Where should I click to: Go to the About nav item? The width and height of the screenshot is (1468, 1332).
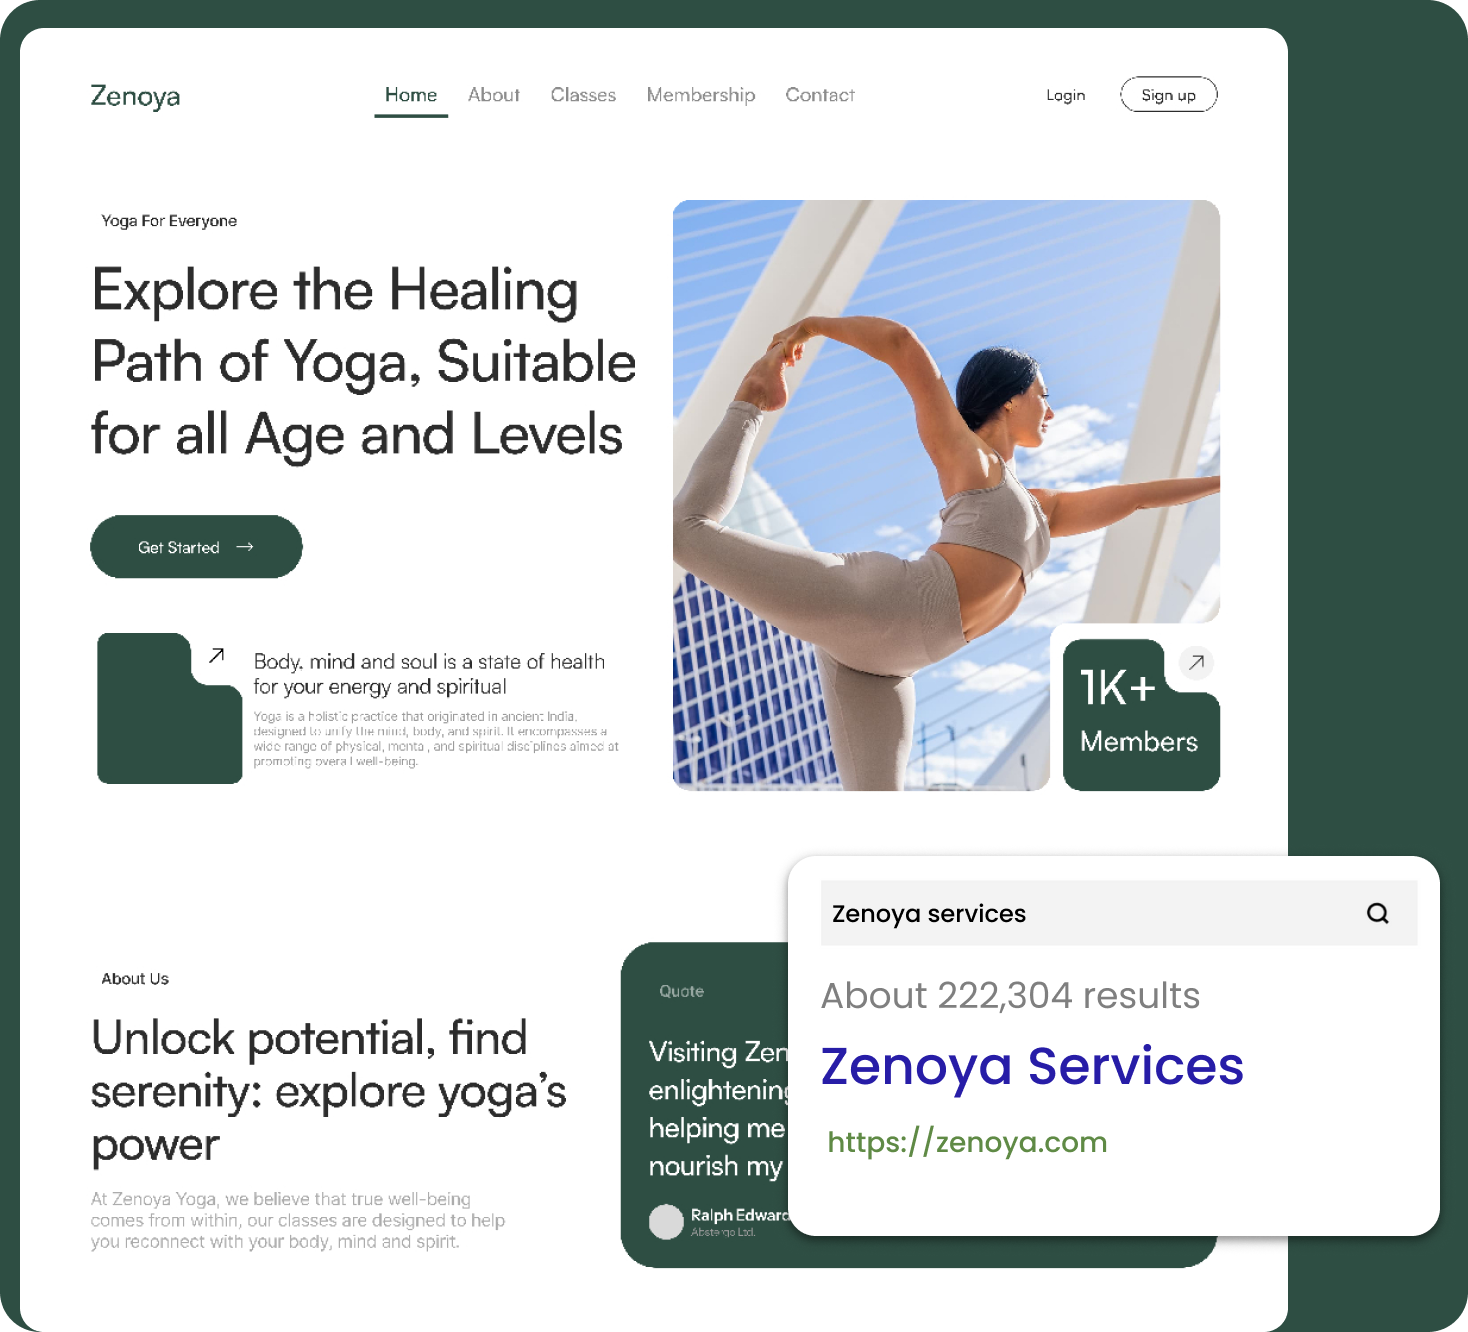494,95
